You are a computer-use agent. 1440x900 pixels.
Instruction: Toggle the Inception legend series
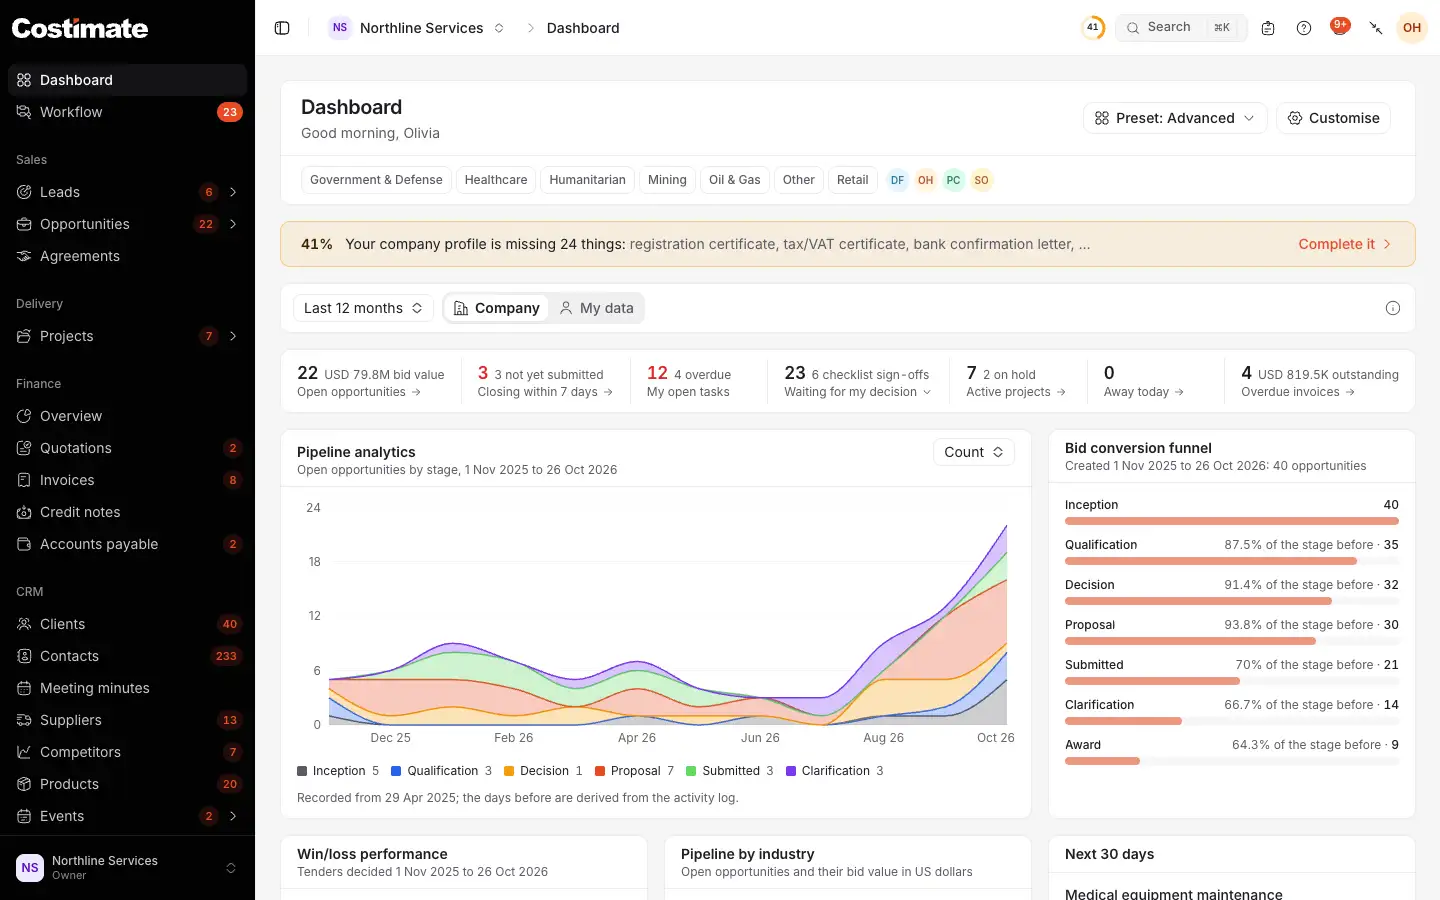[338, 771]
